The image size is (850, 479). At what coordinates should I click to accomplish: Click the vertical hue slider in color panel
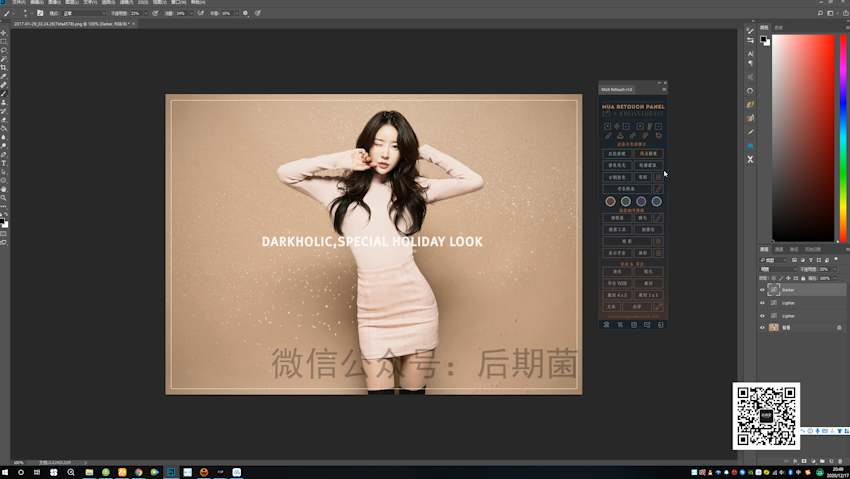[843, 138]
